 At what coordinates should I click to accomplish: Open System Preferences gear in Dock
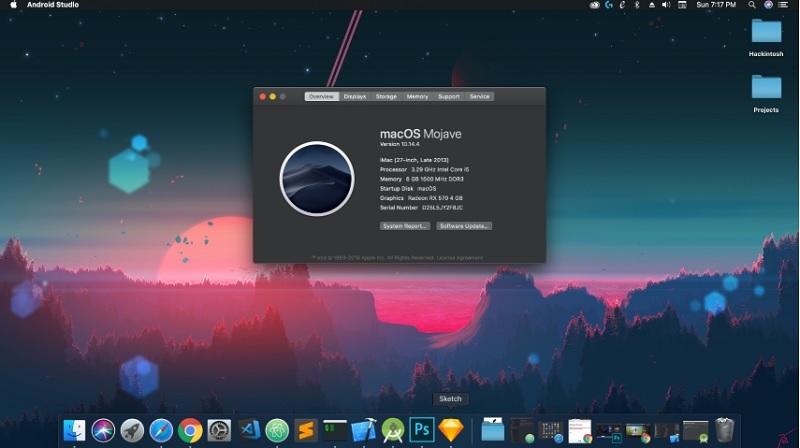[219, 430]
